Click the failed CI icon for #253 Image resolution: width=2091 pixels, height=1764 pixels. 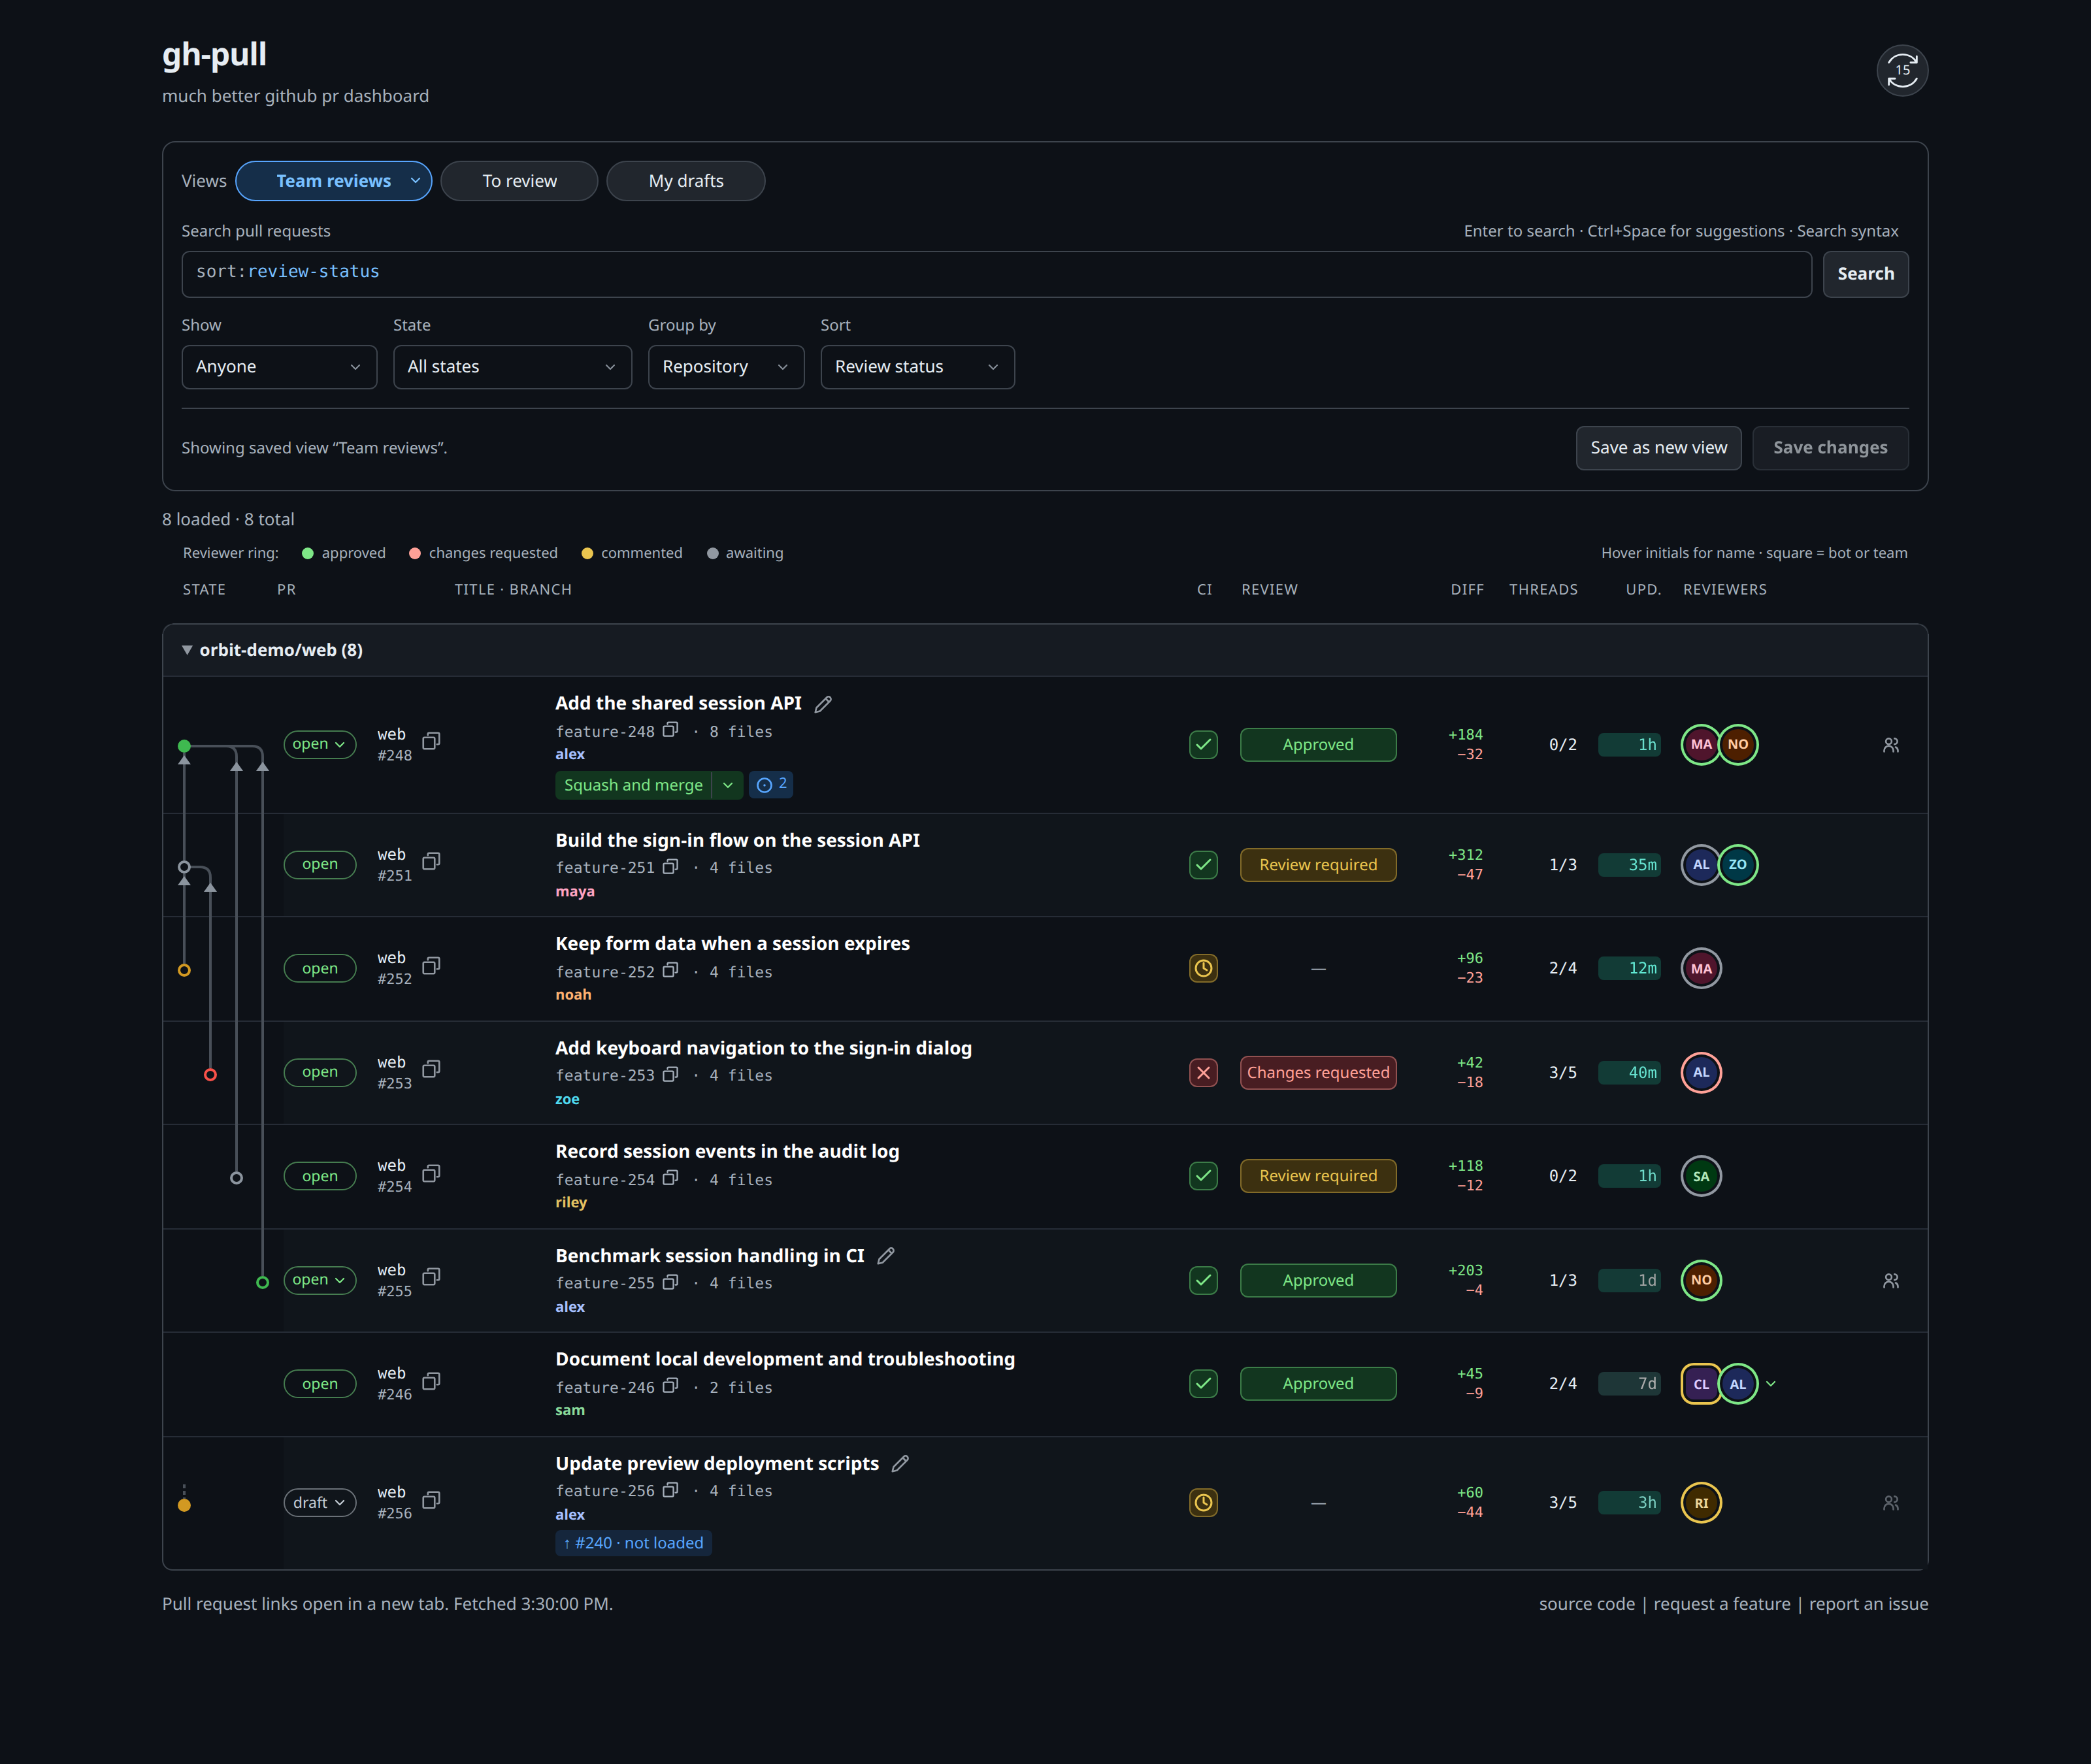pyautogui.click(x=1203, y=1073)
